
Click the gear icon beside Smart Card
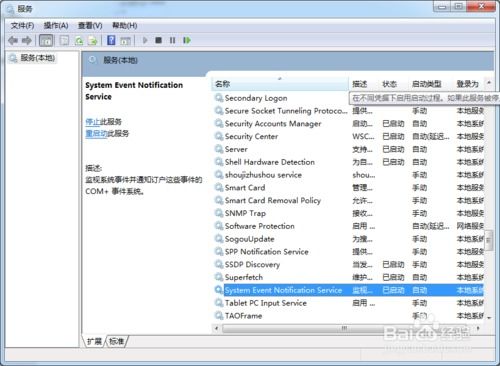coord(219,187)
